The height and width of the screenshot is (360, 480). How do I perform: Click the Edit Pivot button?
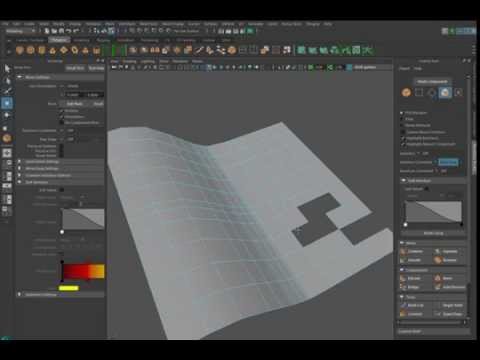pos(74,104)
